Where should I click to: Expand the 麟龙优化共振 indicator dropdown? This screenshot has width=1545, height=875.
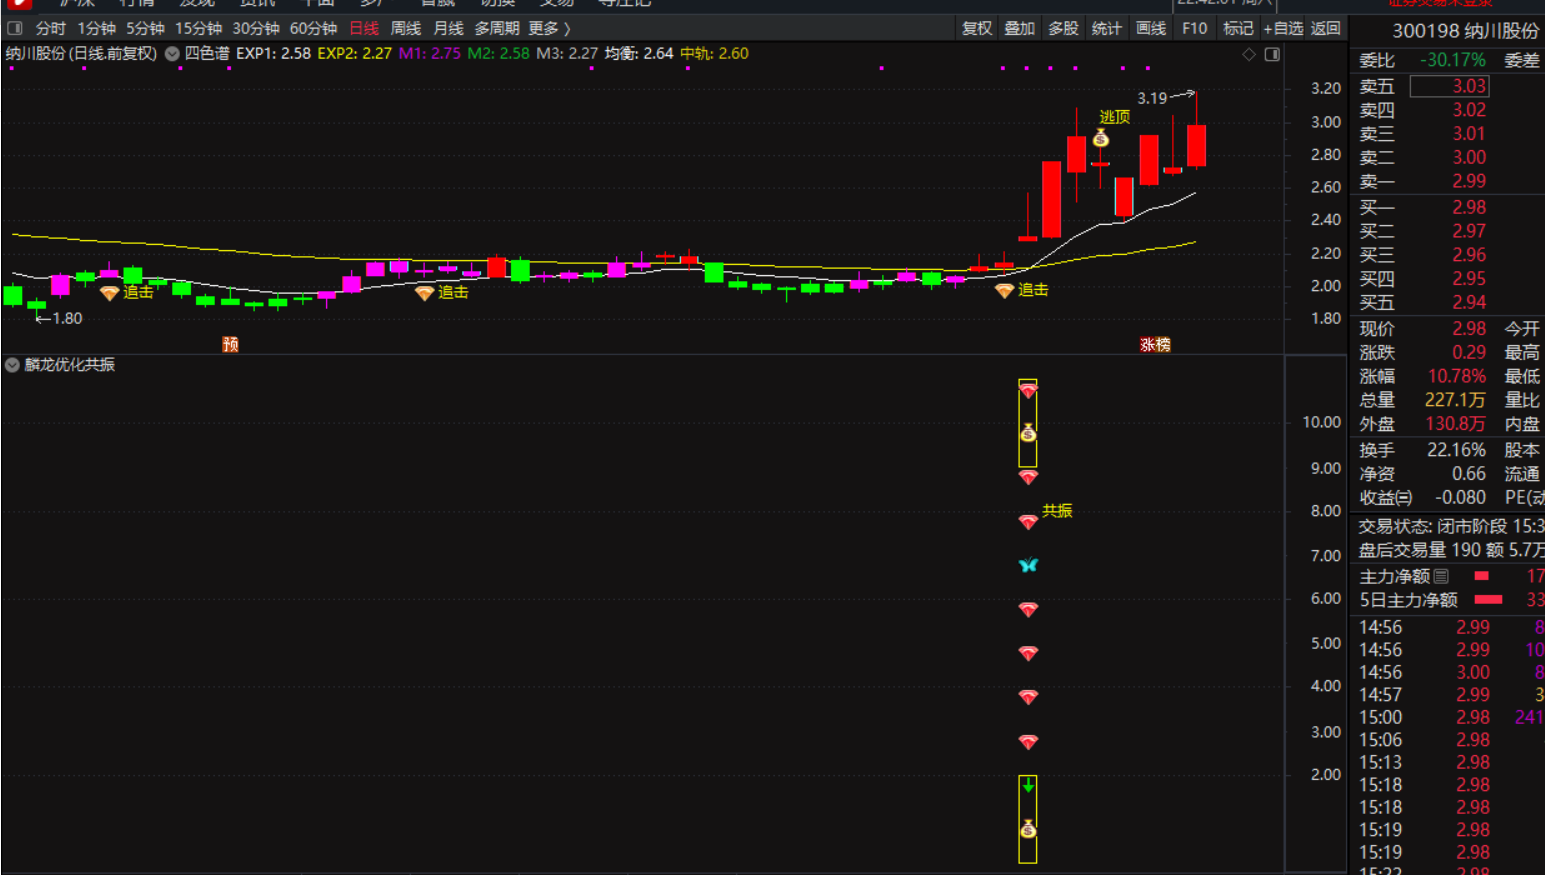12,365
